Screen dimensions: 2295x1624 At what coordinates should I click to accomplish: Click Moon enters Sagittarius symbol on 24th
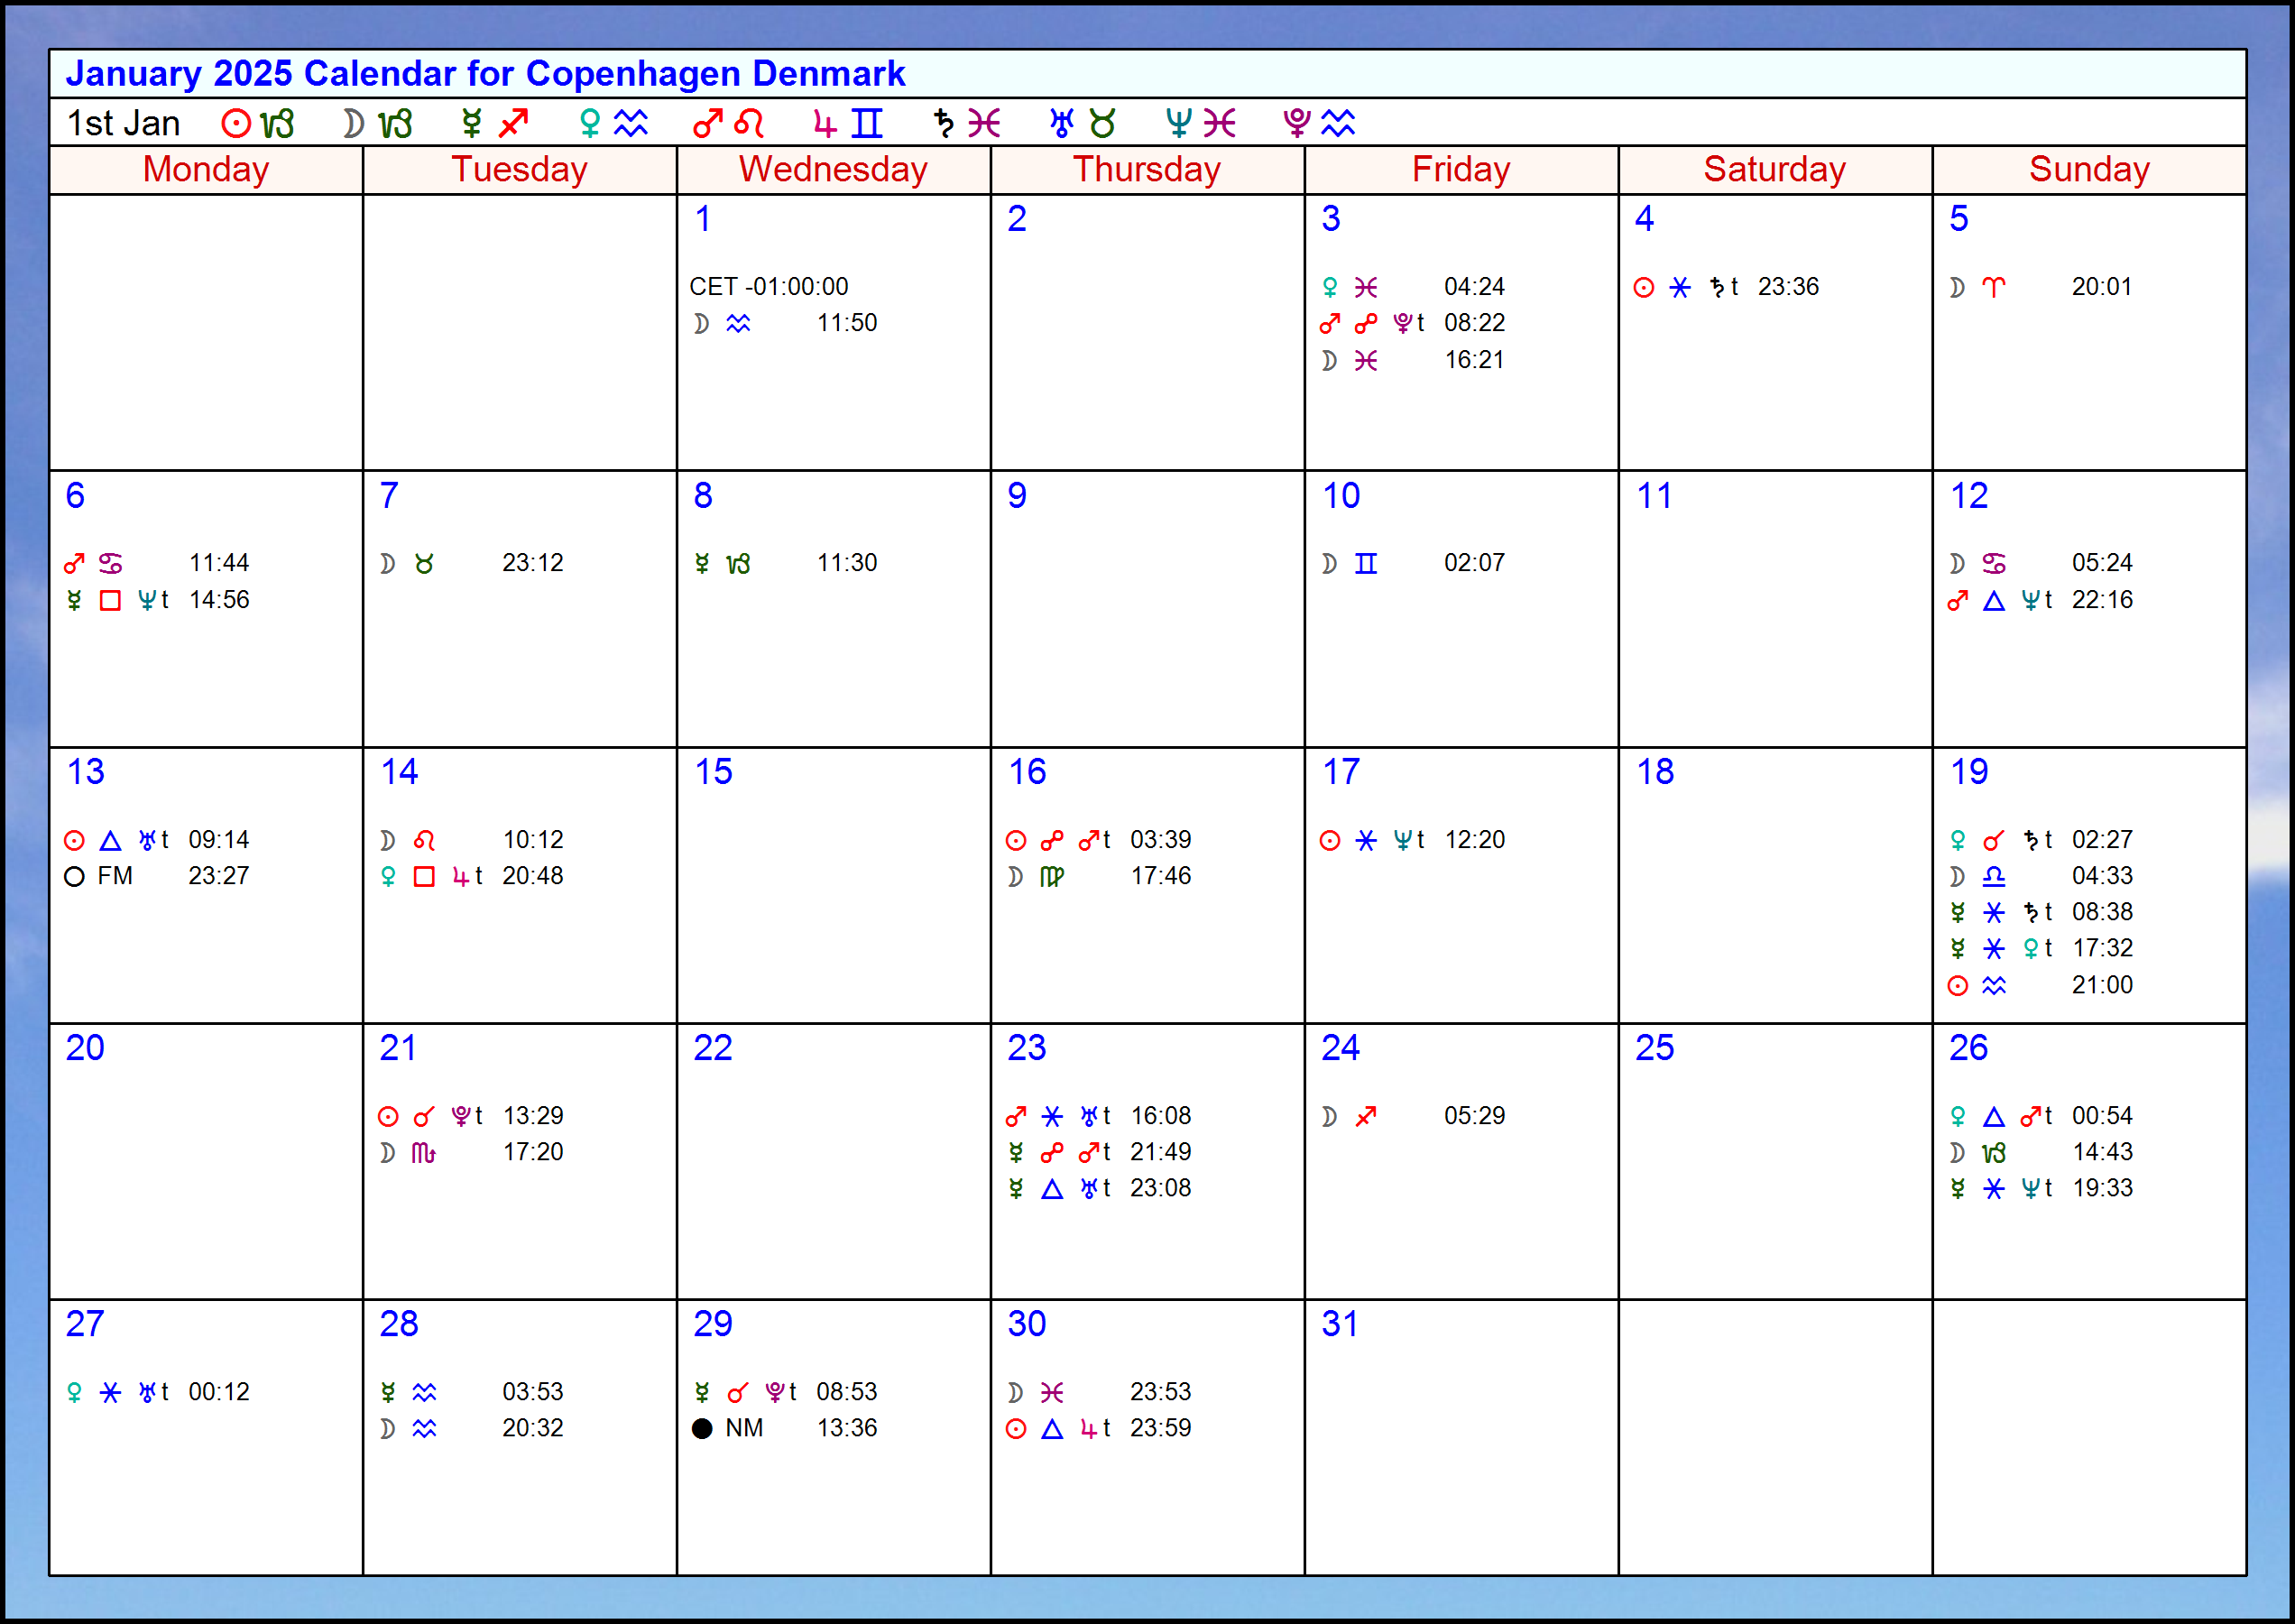(x=1349, y=1116)
